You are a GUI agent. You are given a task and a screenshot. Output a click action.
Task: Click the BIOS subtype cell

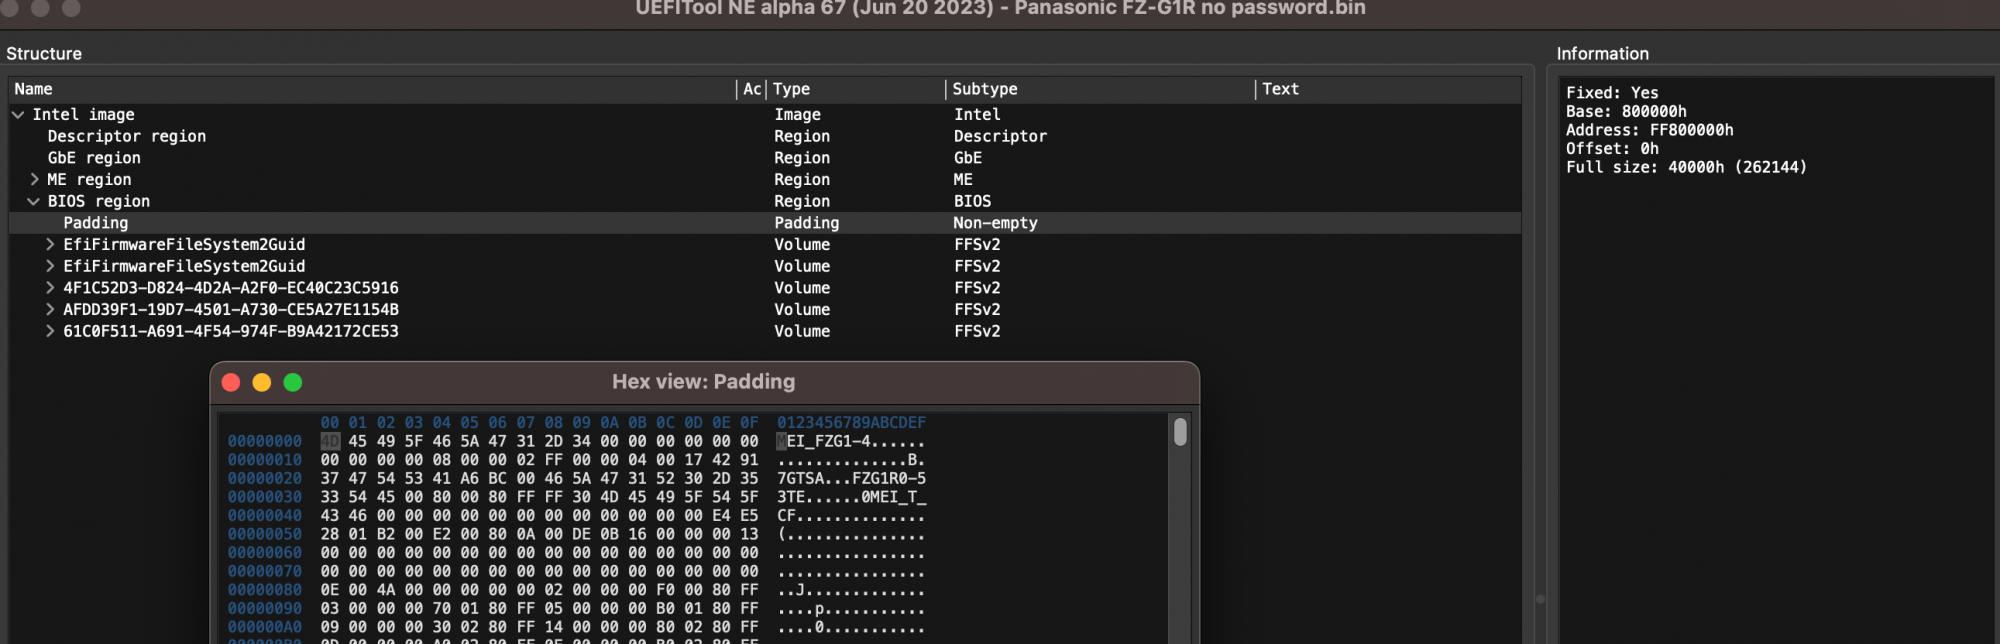972,201
